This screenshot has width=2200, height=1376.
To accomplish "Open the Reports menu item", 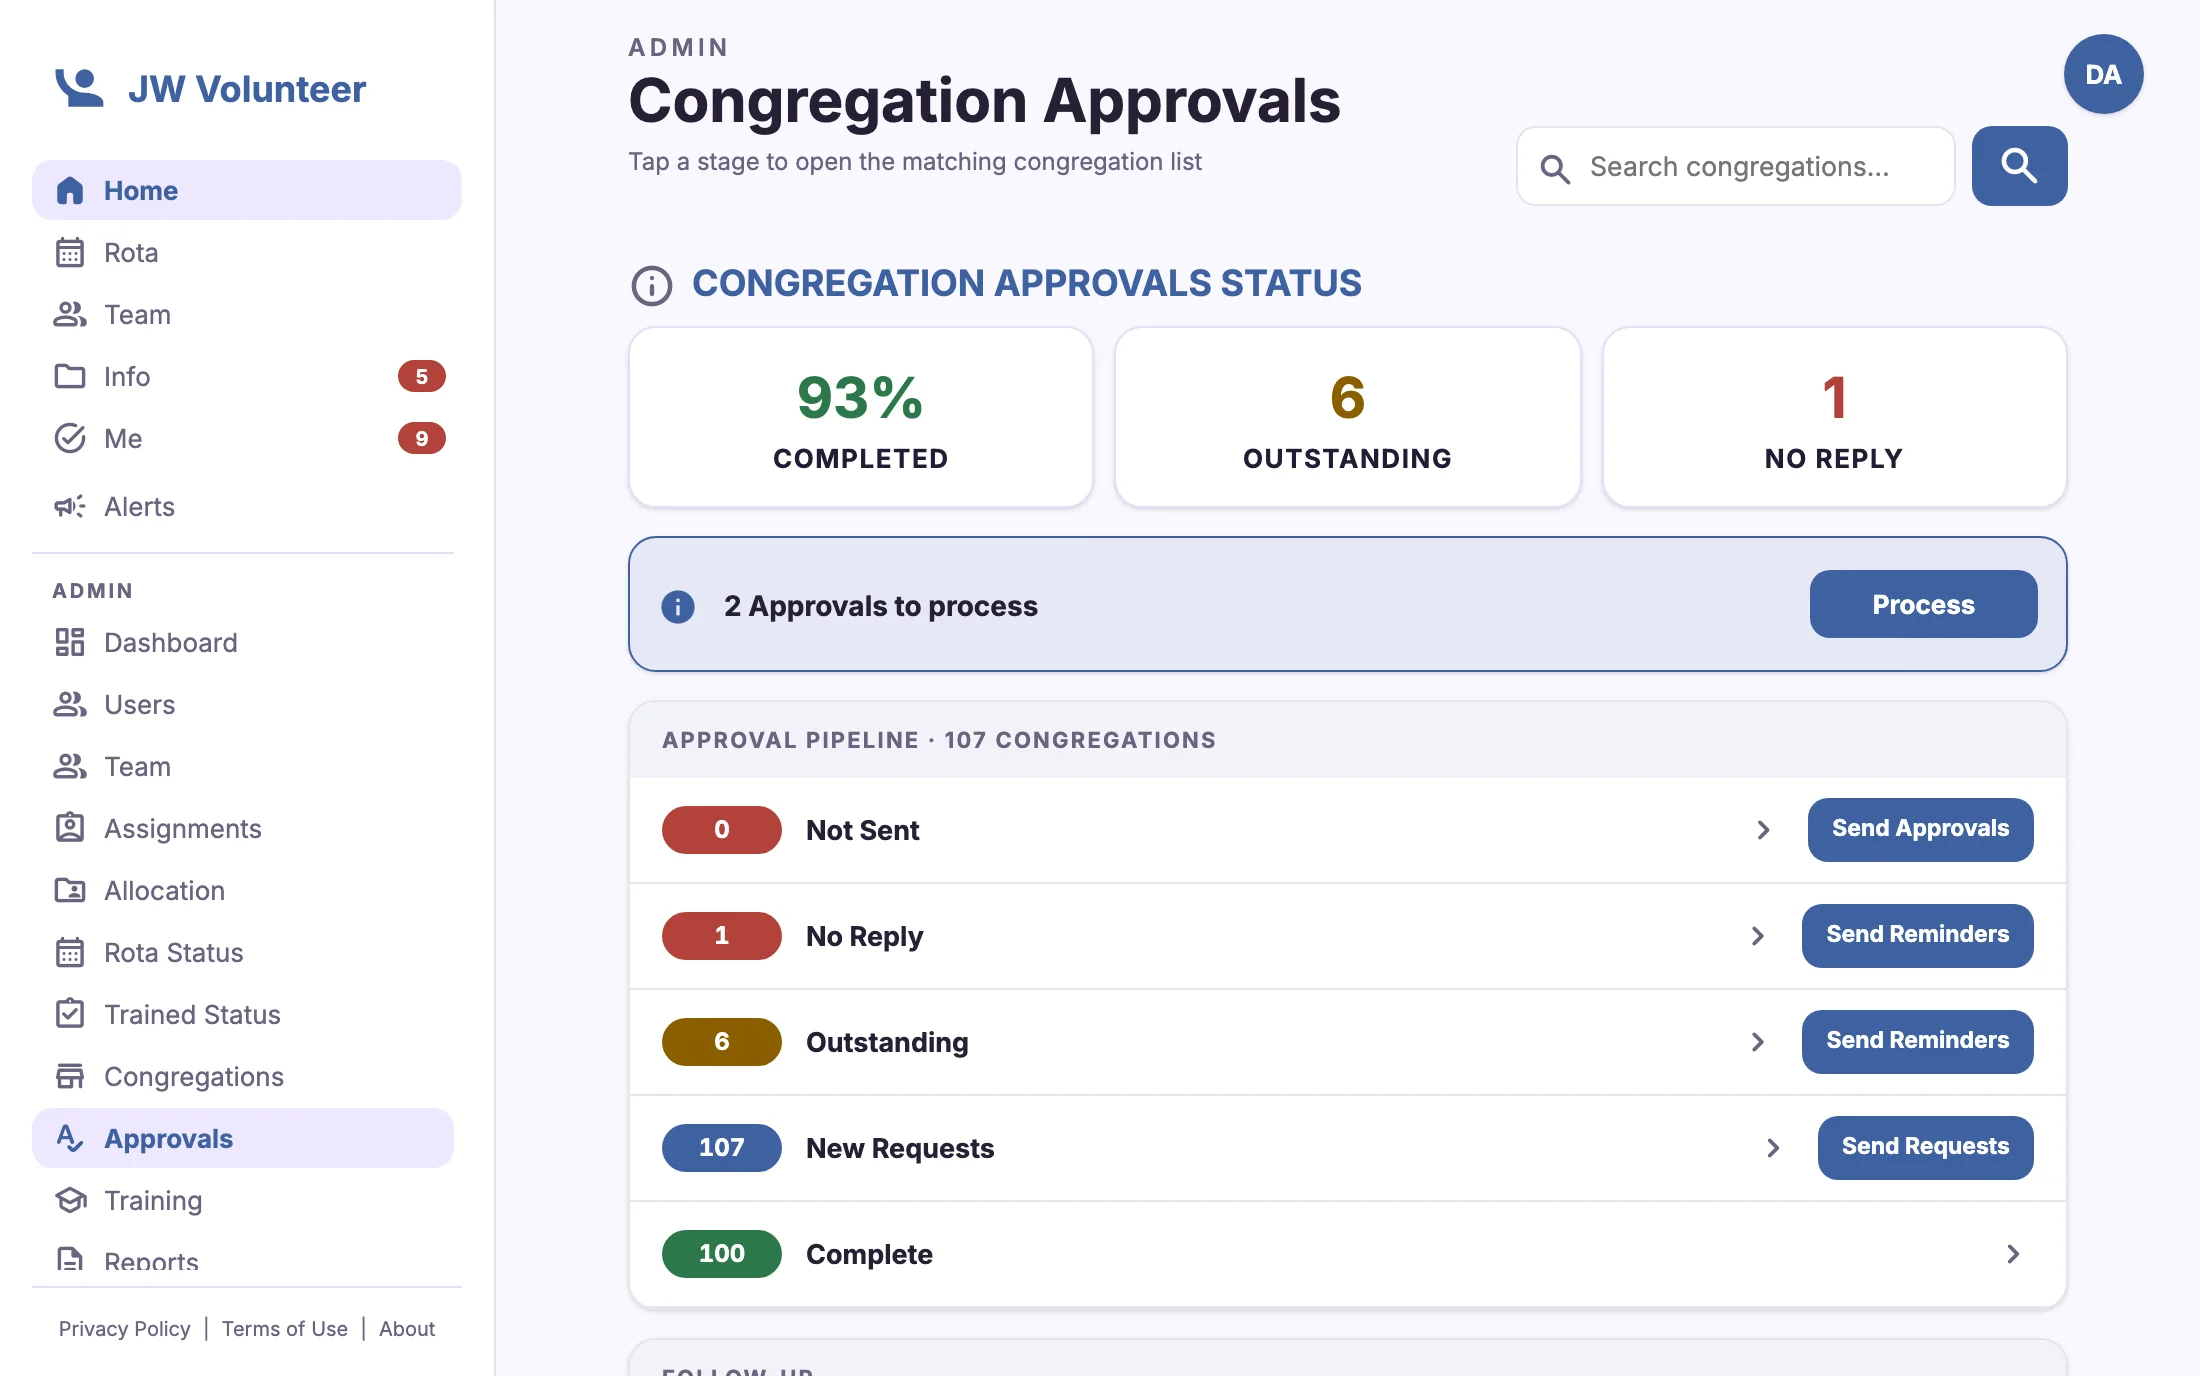I will pyautogui.click(x=243, y=1260).
